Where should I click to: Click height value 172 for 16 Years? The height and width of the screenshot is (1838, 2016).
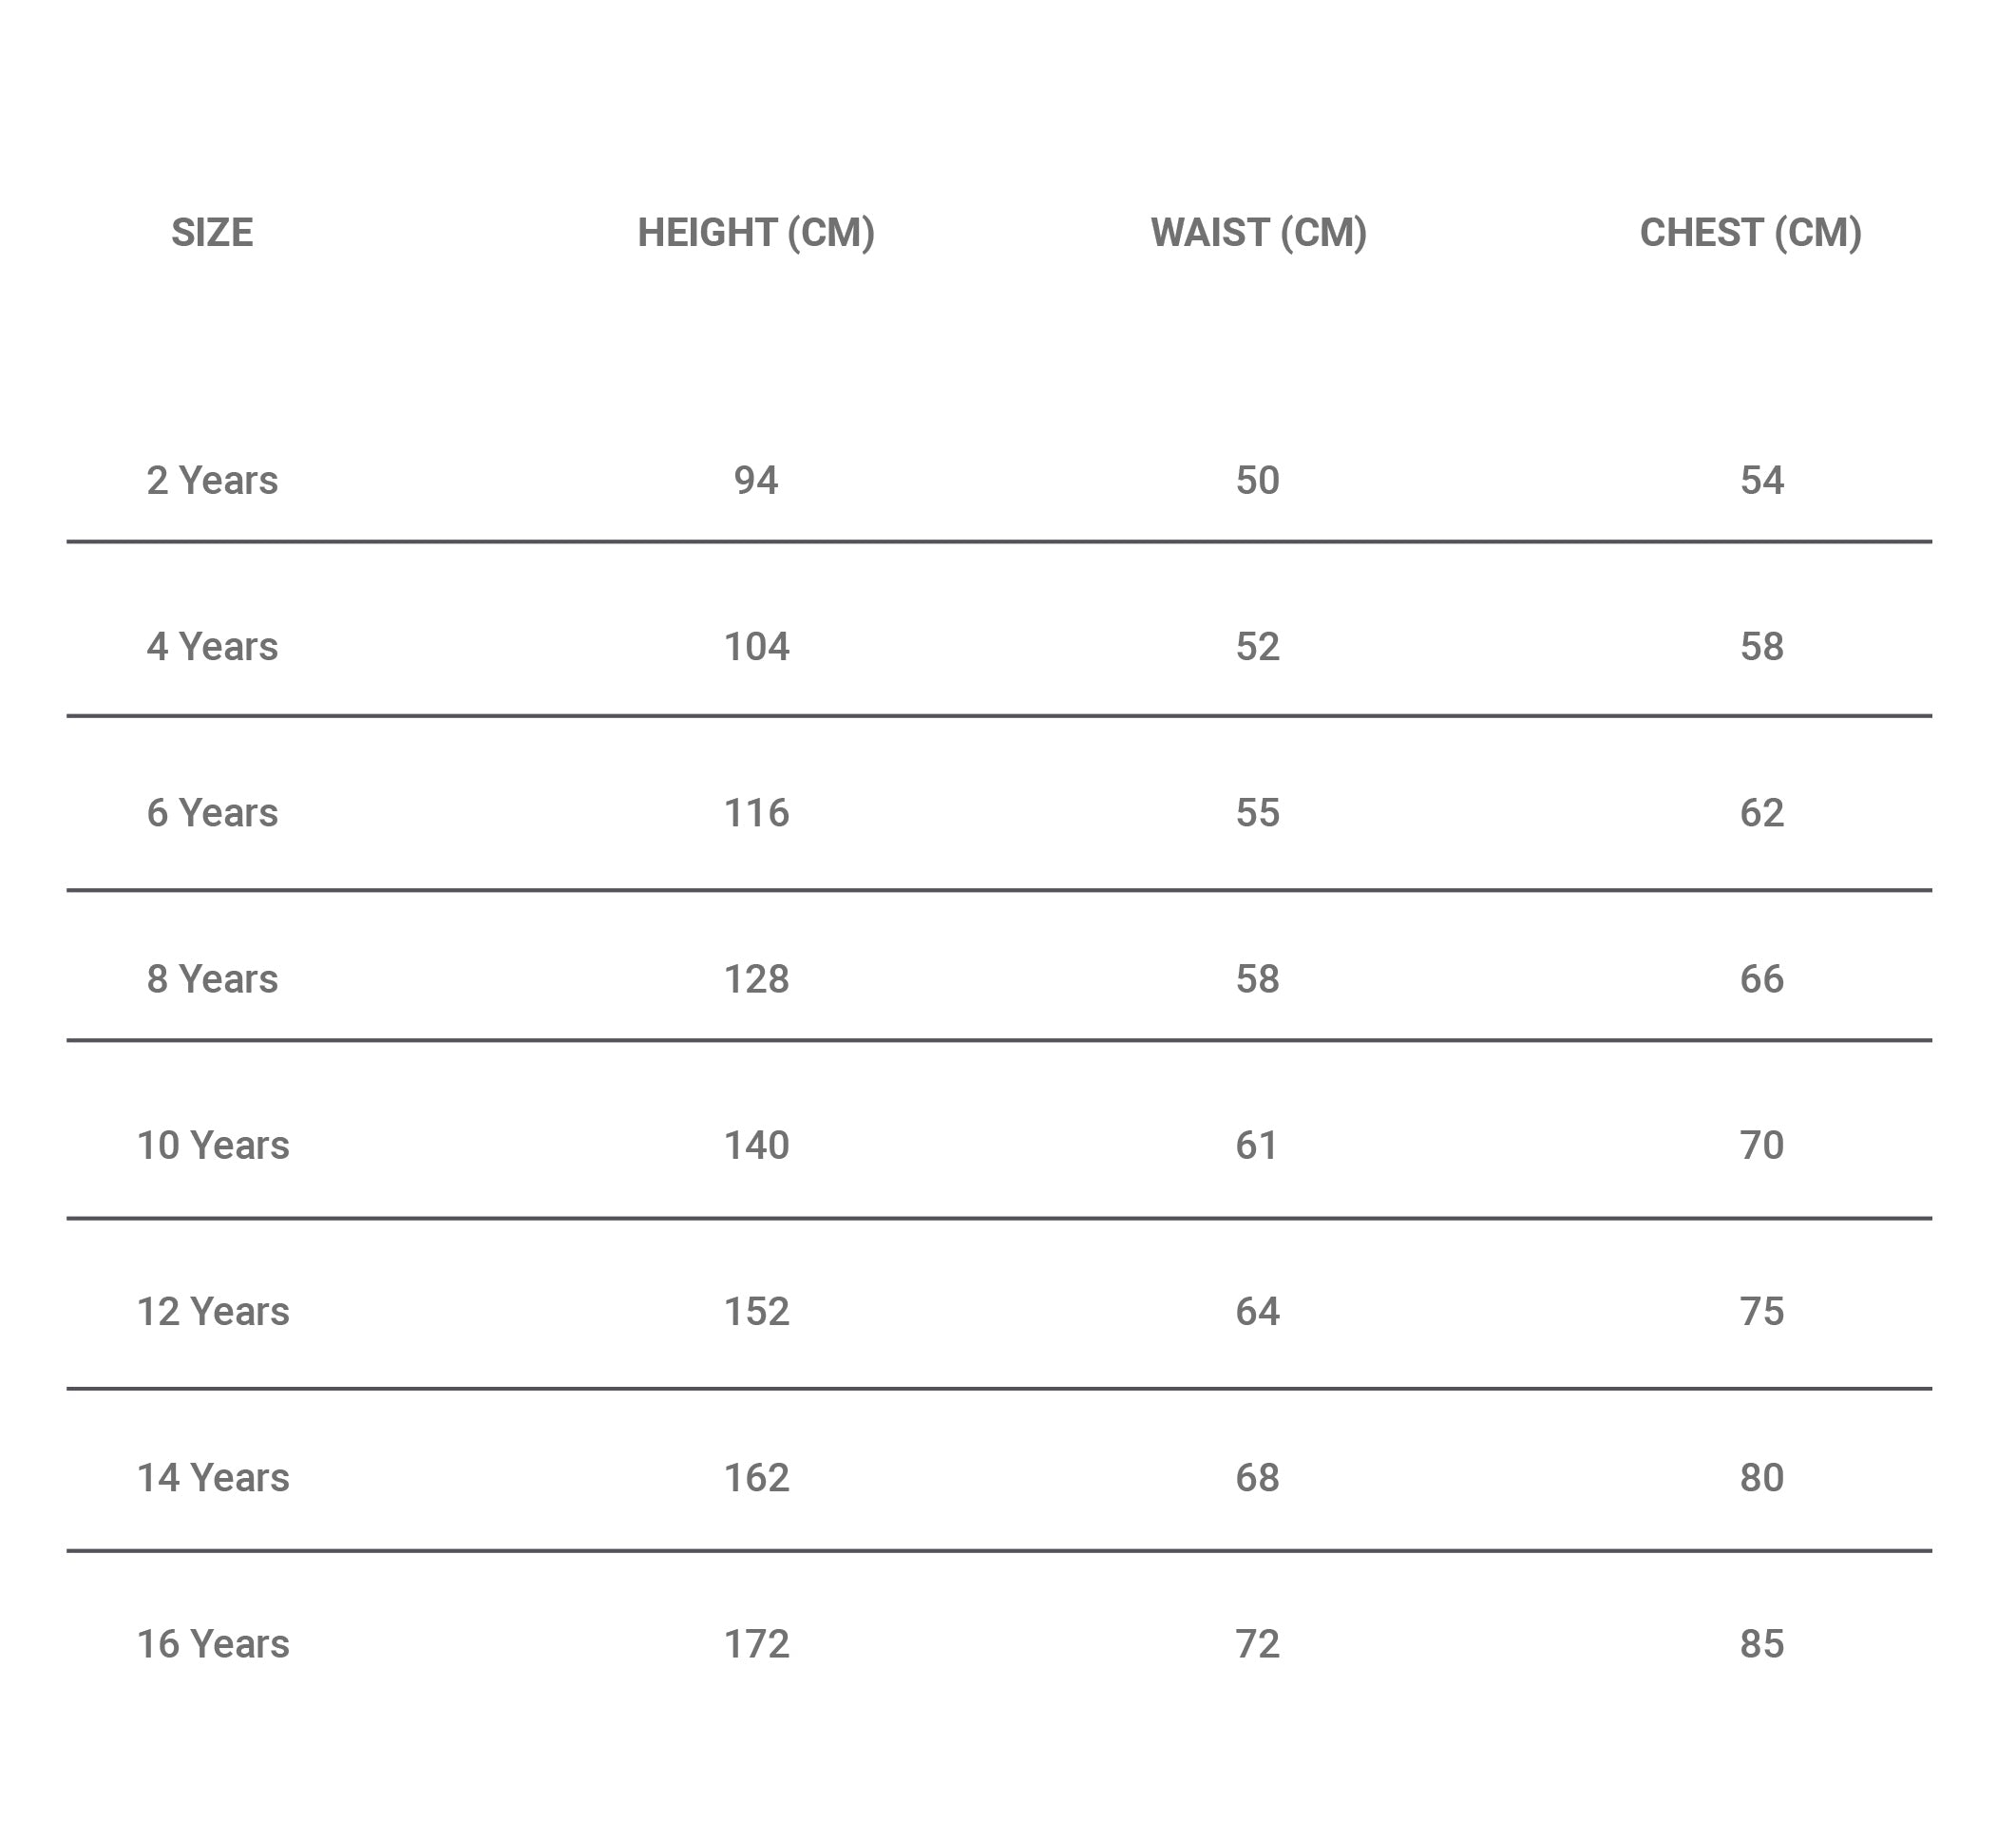coord(757,1644)
